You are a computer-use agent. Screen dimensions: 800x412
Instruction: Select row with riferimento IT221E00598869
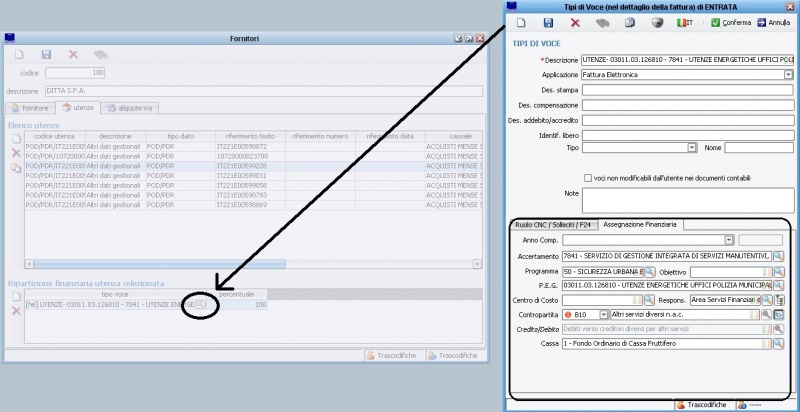pyautogui.click(x=253, y=204)
